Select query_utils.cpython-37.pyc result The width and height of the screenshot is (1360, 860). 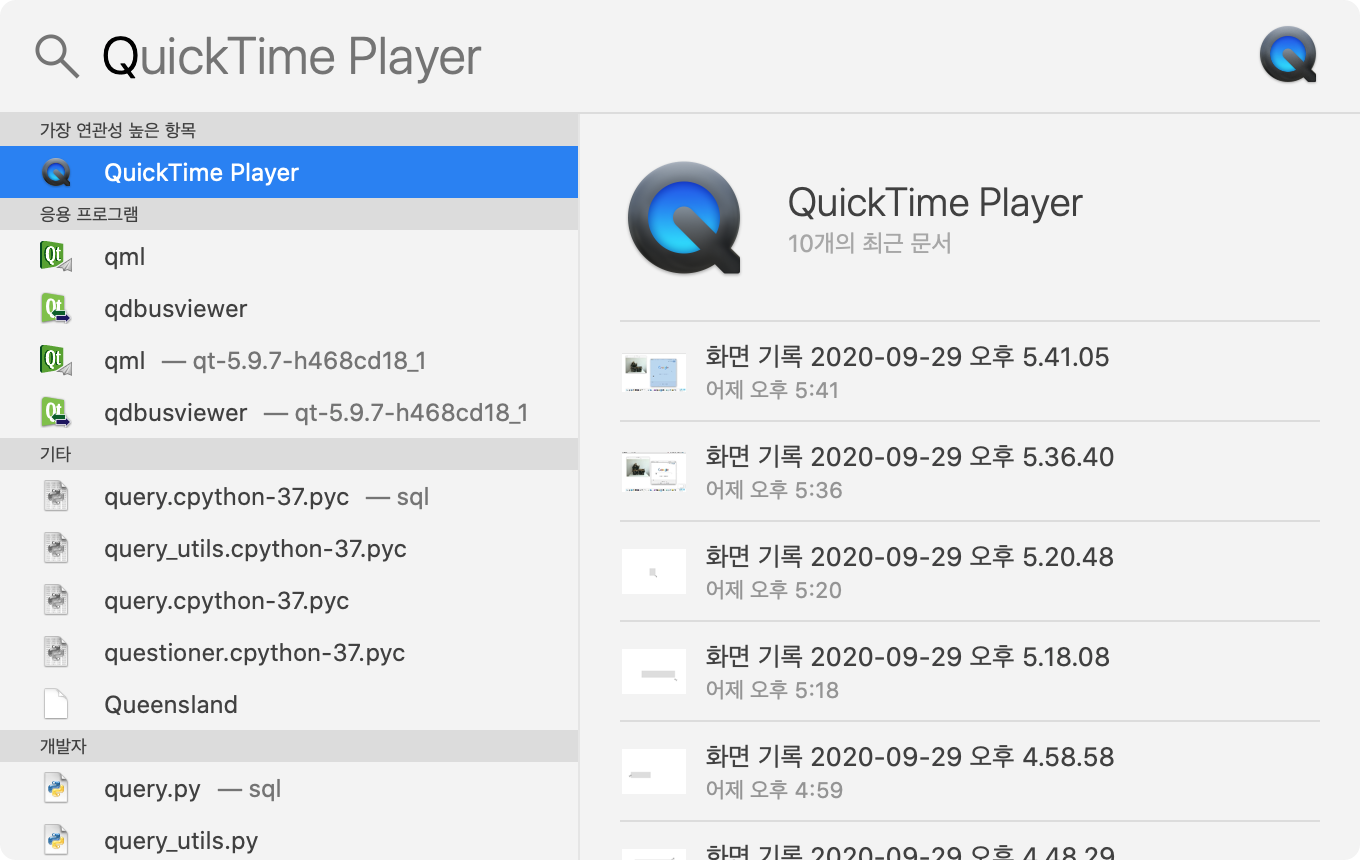(289, 548)
